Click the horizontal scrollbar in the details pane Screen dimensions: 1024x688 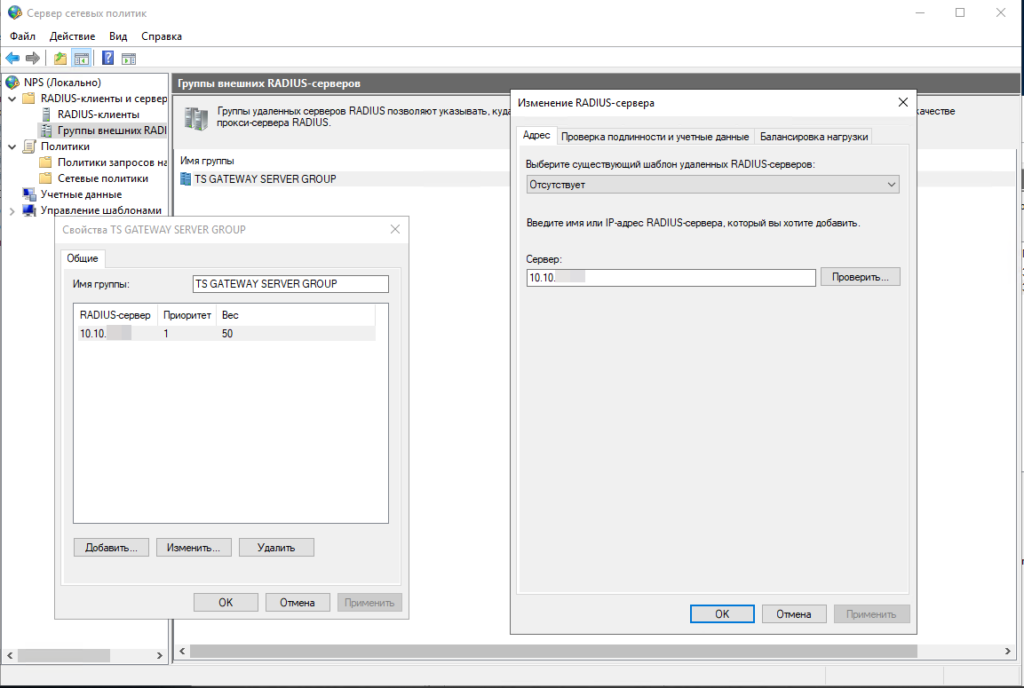point(550,652)
